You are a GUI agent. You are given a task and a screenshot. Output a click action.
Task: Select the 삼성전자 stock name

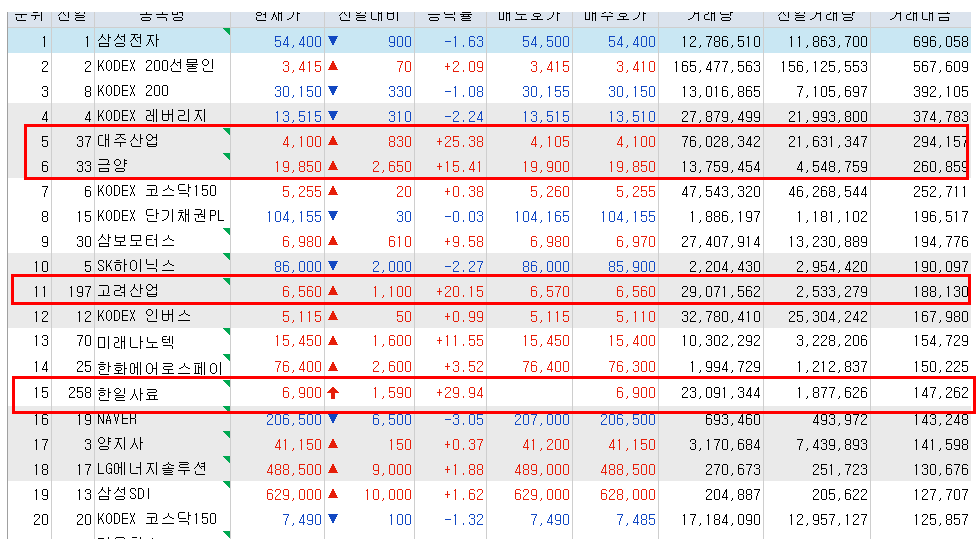pos(128,41)
